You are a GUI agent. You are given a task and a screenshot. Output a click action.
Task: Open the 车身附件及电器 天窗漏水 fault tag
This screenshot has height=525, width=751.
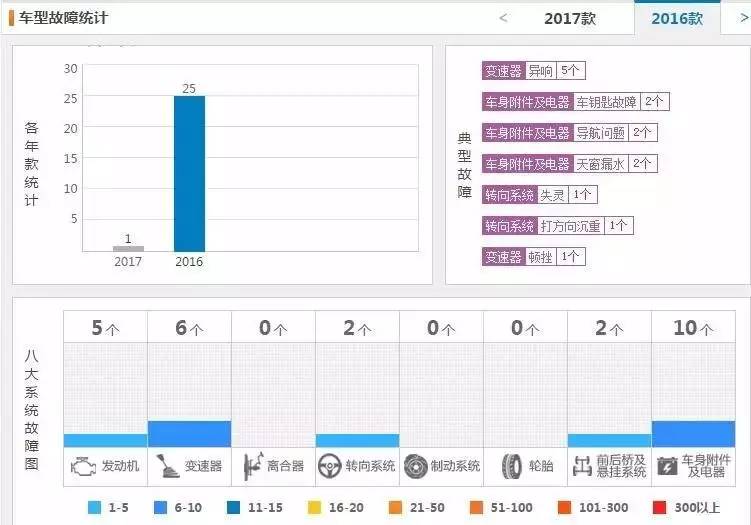point(569,164)
